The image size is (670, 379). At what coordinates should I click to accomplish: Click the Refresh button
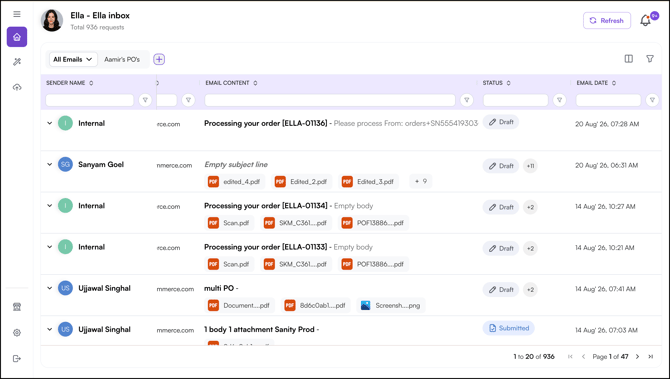click(x=607, y=21)
